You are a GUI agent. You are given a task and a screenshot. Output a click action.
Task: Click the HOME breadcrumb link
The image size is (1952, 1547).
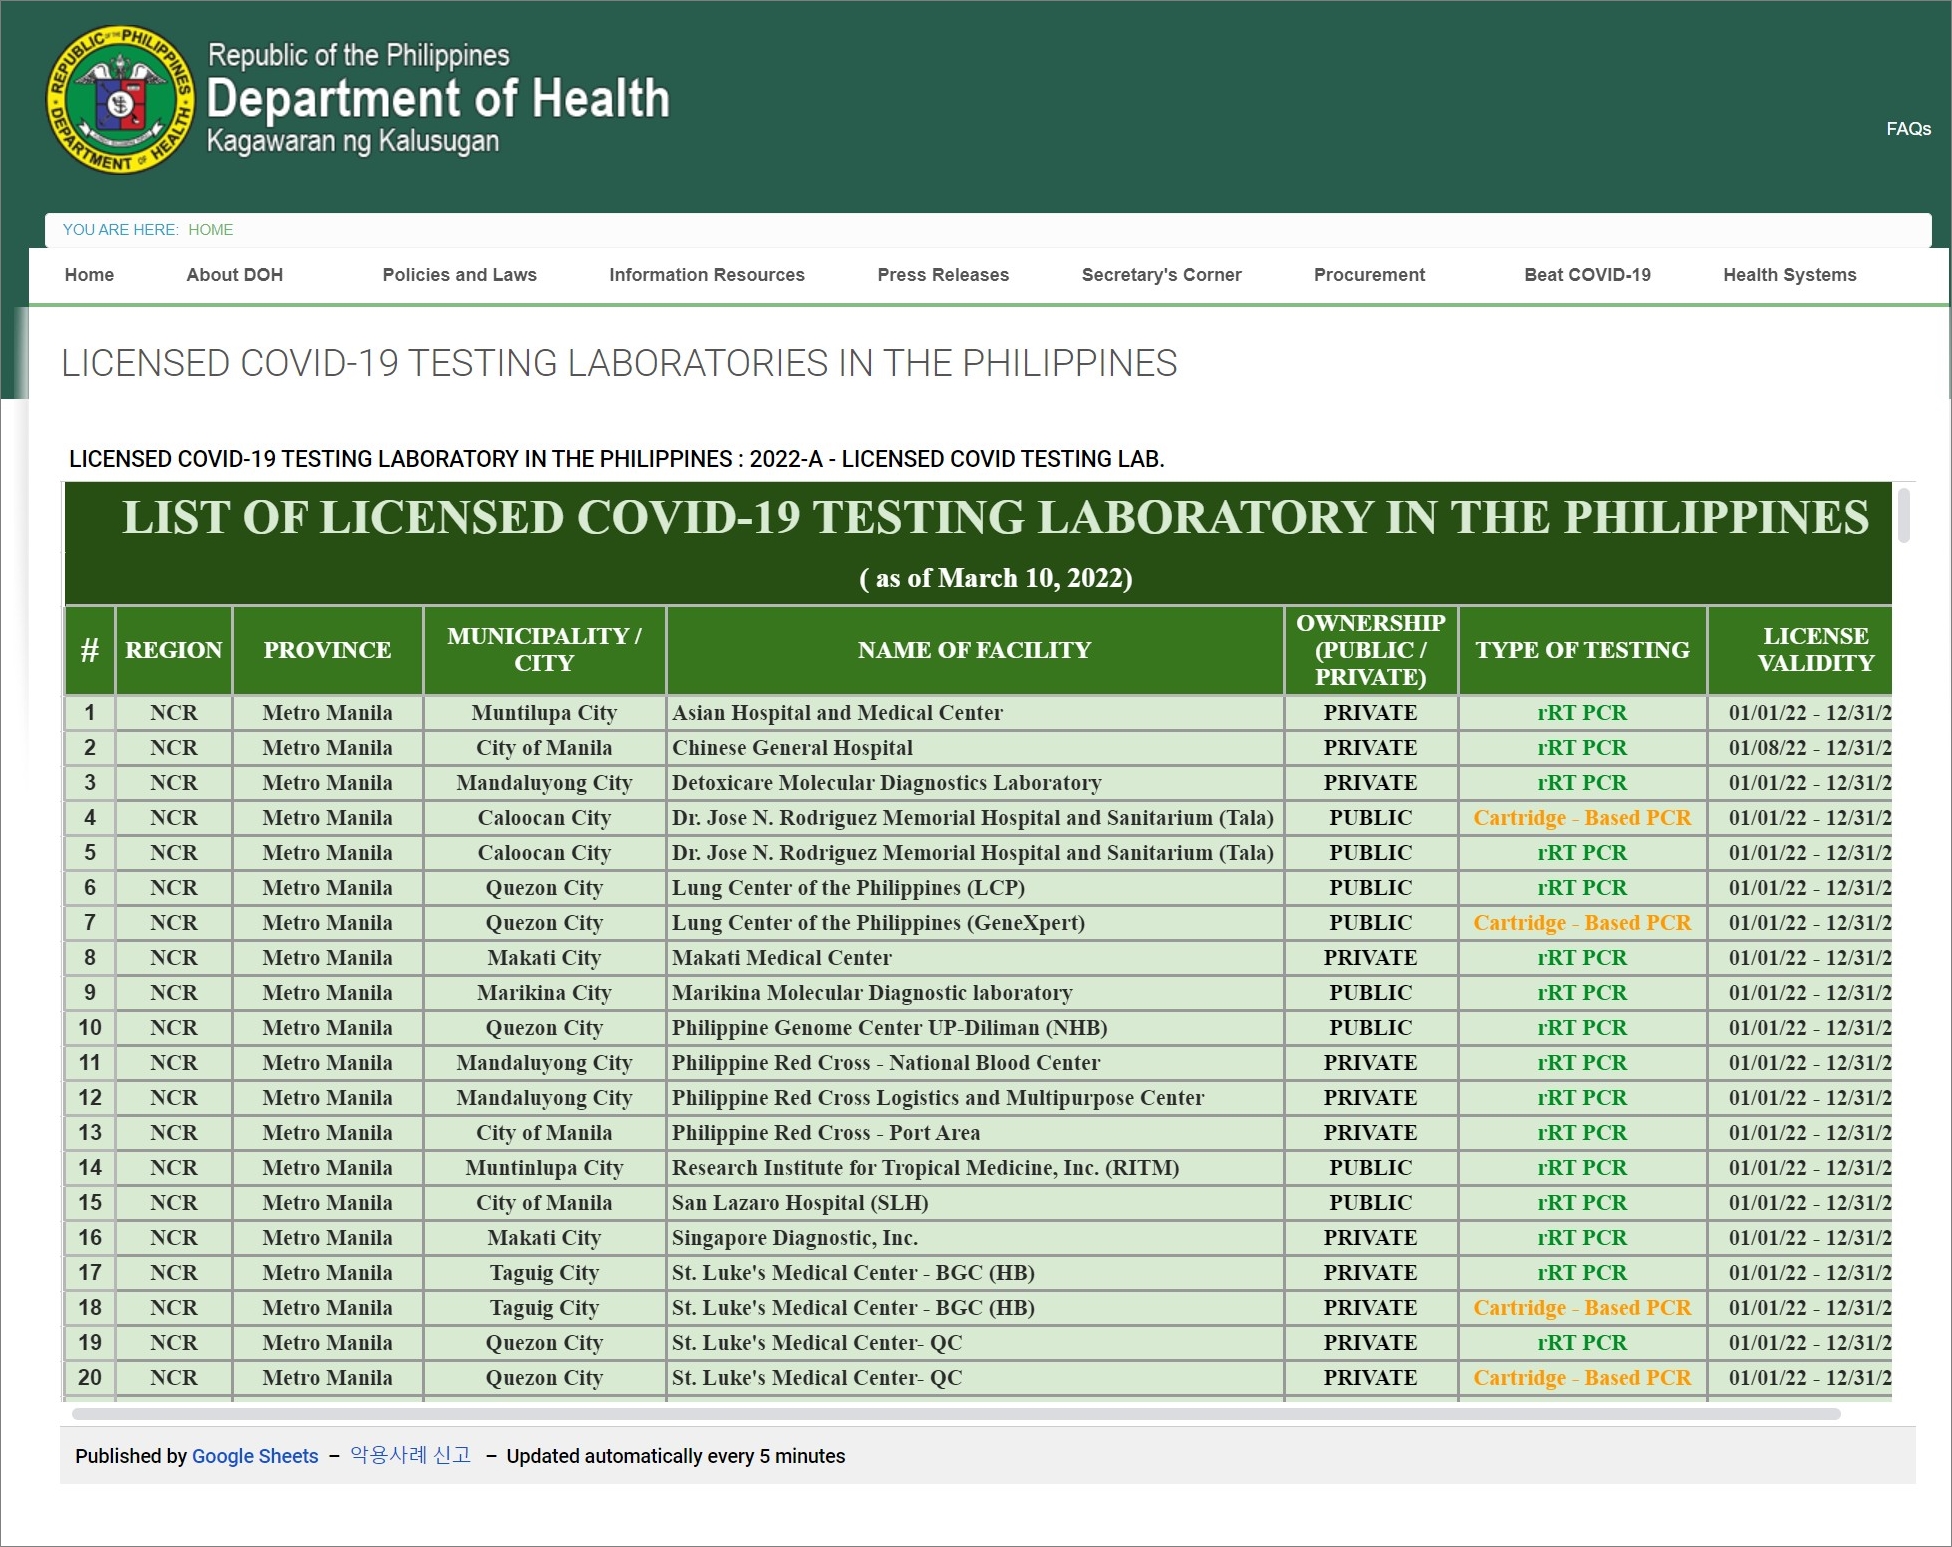coord(210,230)
